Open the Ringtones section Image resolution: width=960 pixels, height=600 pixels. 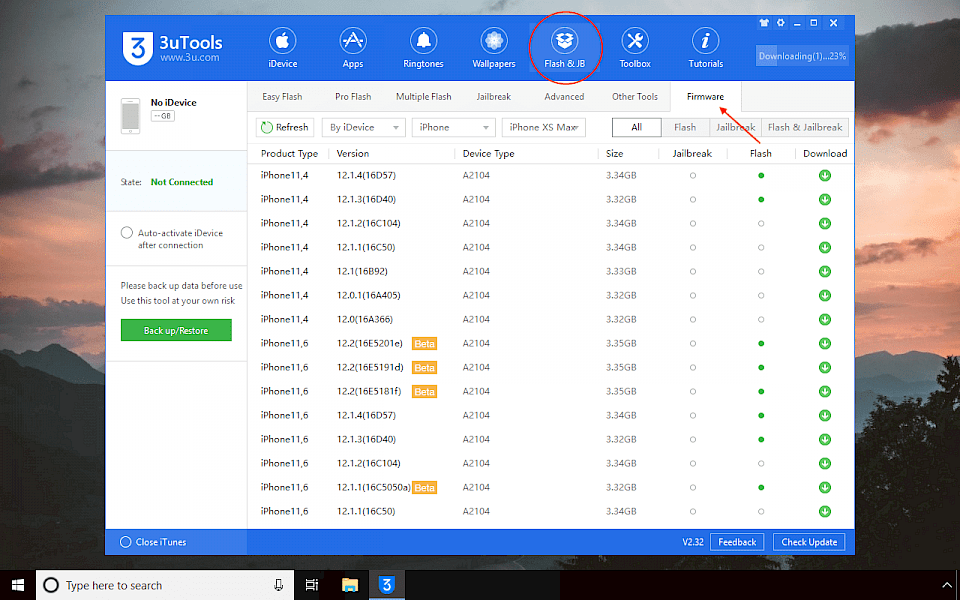tap(423, 48)
